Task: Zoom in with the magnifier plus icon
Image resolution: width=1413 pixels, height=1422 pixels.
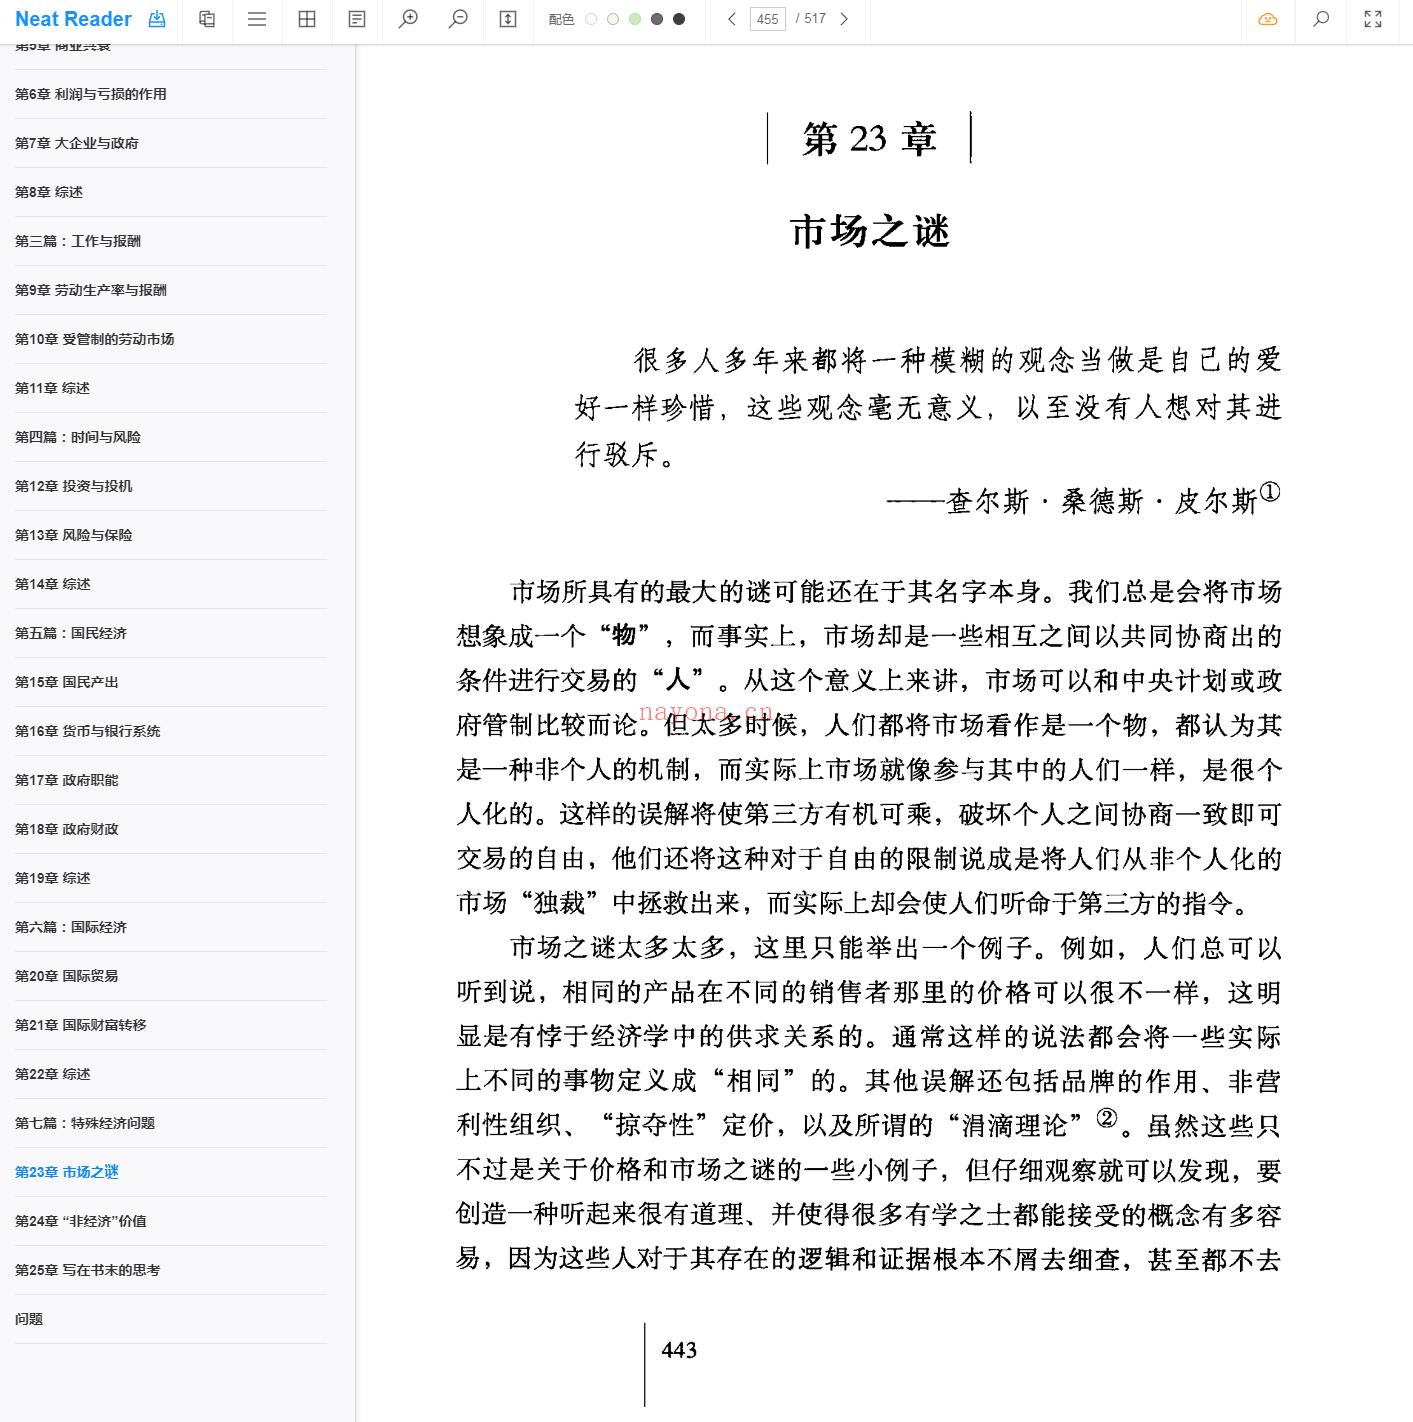Action: point(408,19)
